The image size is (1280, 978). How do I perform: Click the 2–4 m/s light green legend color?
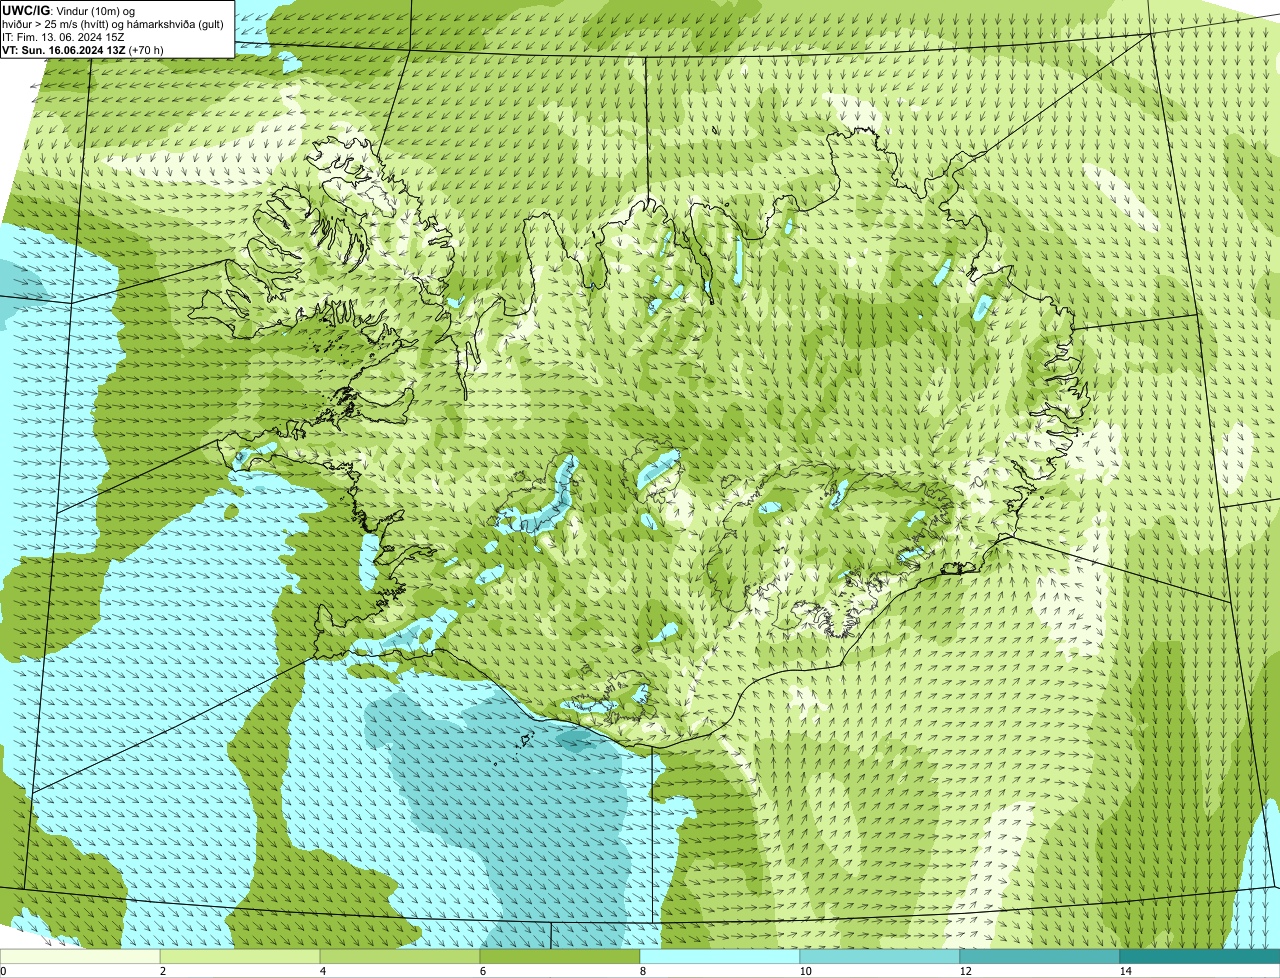coord(240,956)
